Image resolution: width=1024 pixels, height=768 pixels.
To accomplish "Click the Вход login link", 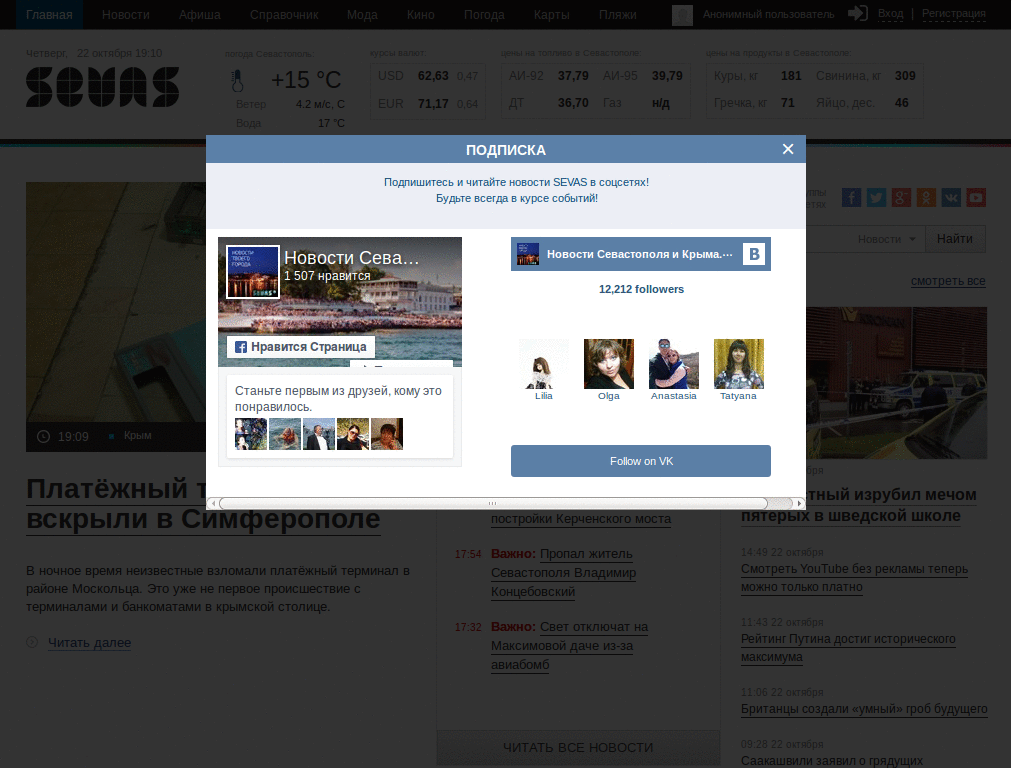I will (890, 13).
